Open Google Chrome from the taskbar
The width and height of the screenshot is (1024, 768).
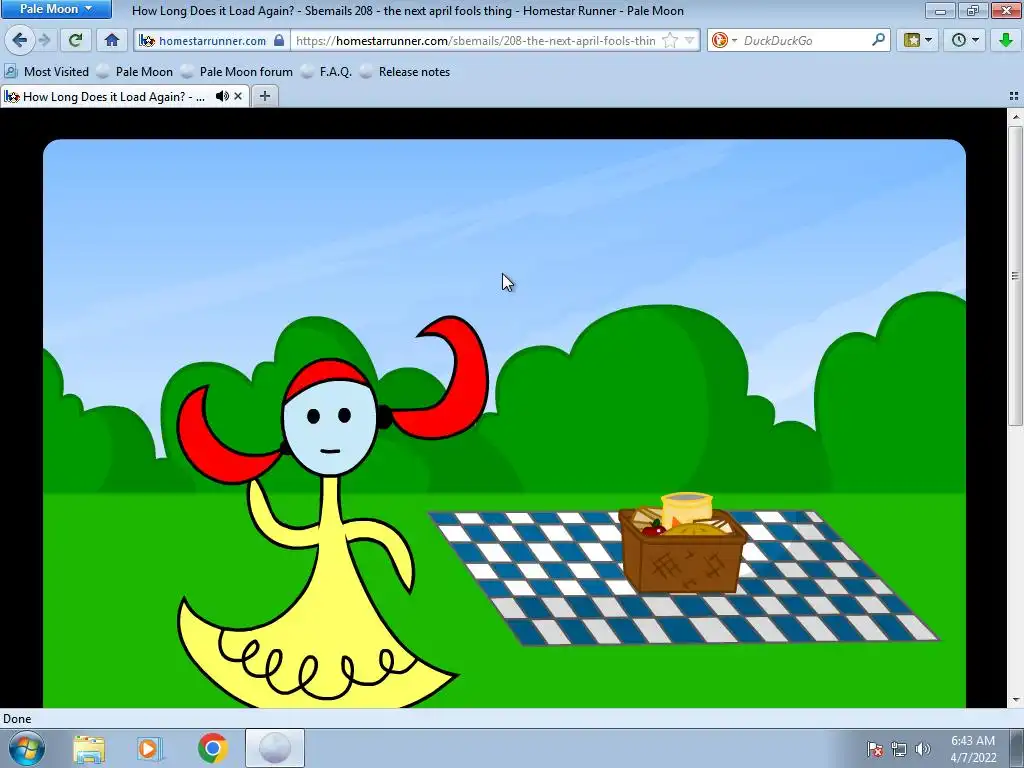click(212, 748)
